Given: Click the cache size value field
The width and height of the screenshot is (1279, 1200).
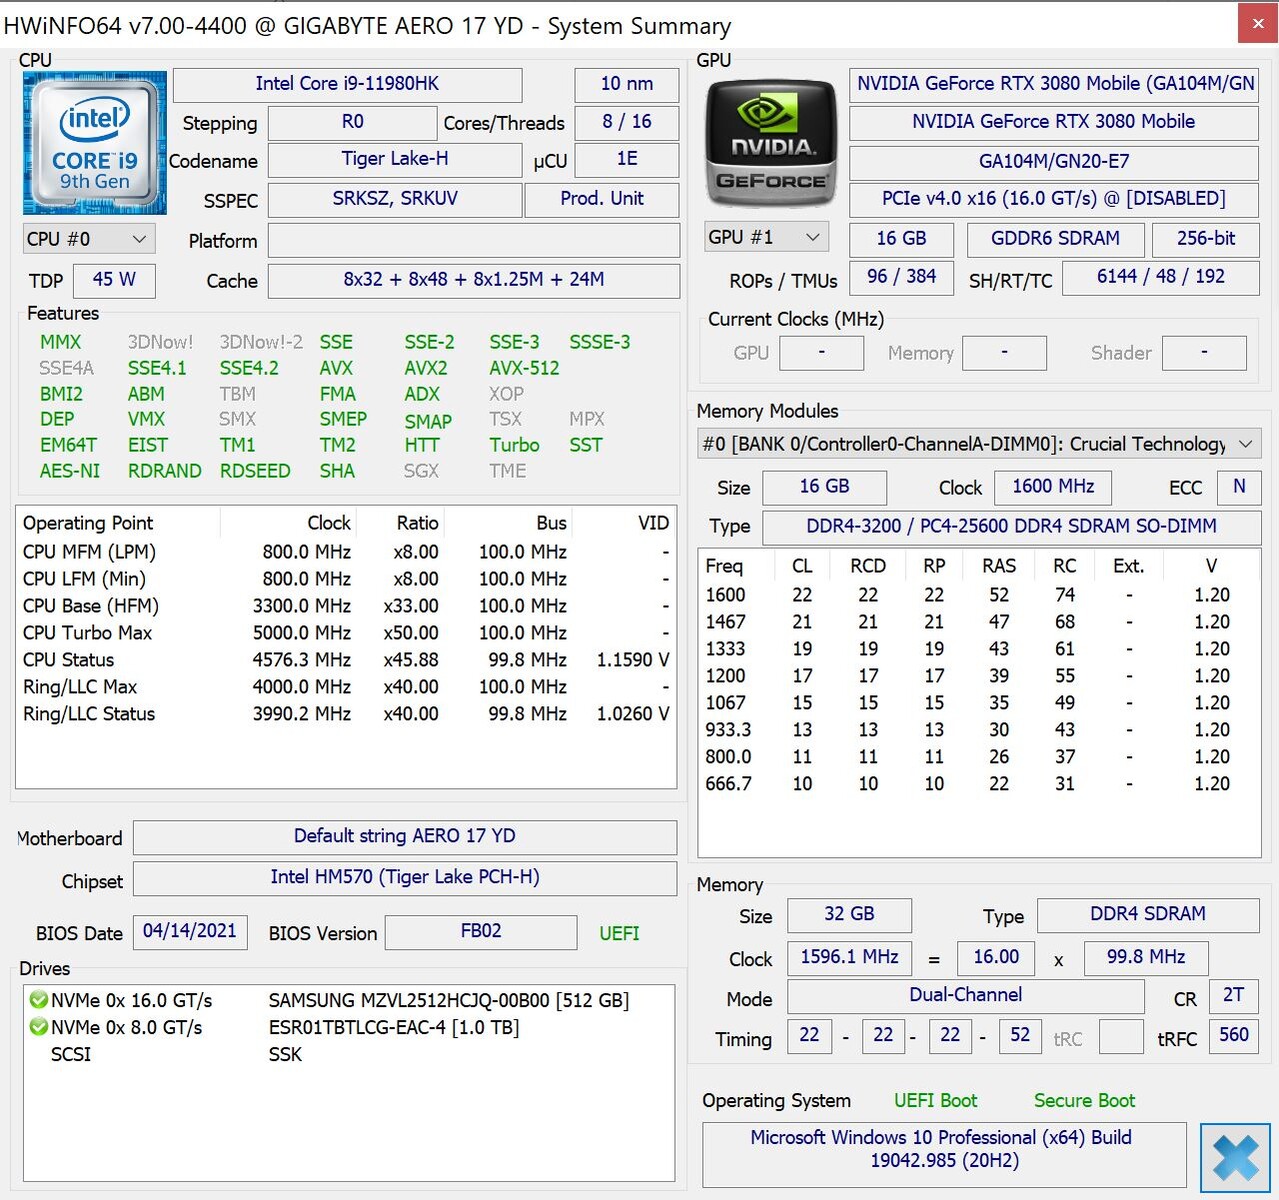Looking at the screenshot, I should point(474,280).
